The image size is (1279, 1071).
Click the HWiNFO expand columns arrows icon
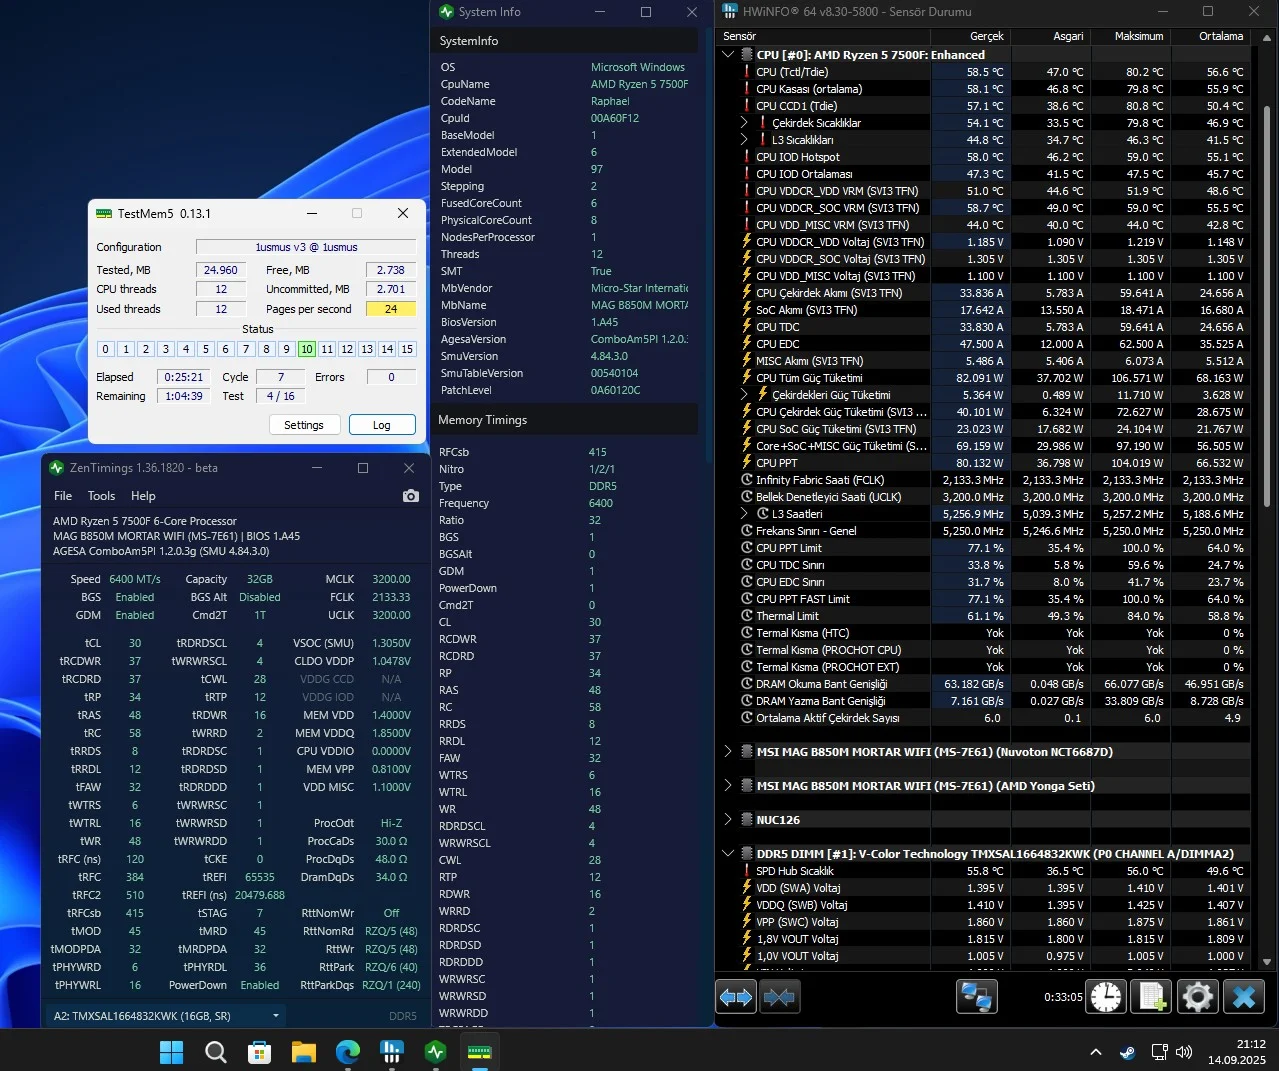click(x=736, y=997)
